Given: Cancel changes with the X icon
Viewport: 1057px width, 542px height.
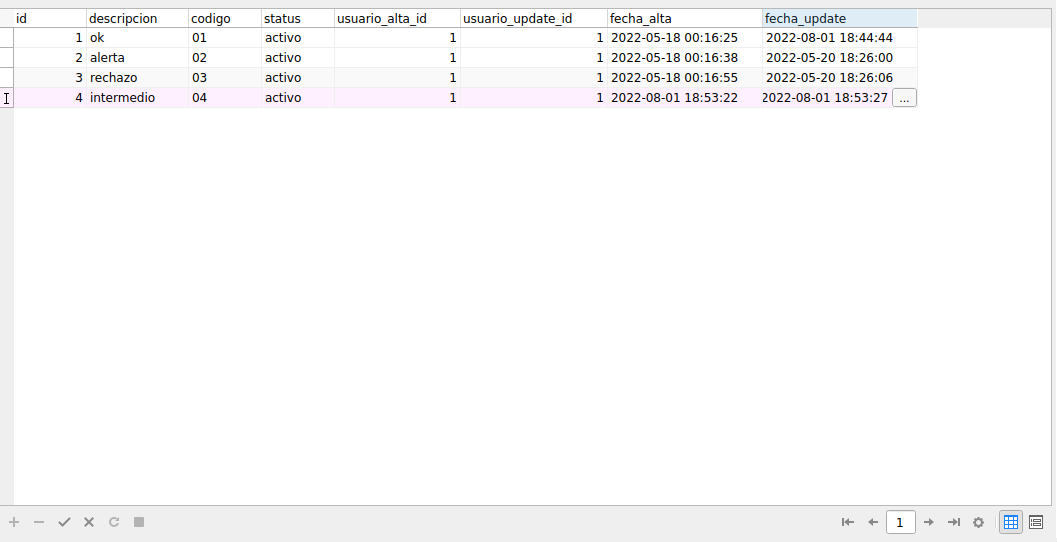Looking at the screenshot, I should point(89,522).
